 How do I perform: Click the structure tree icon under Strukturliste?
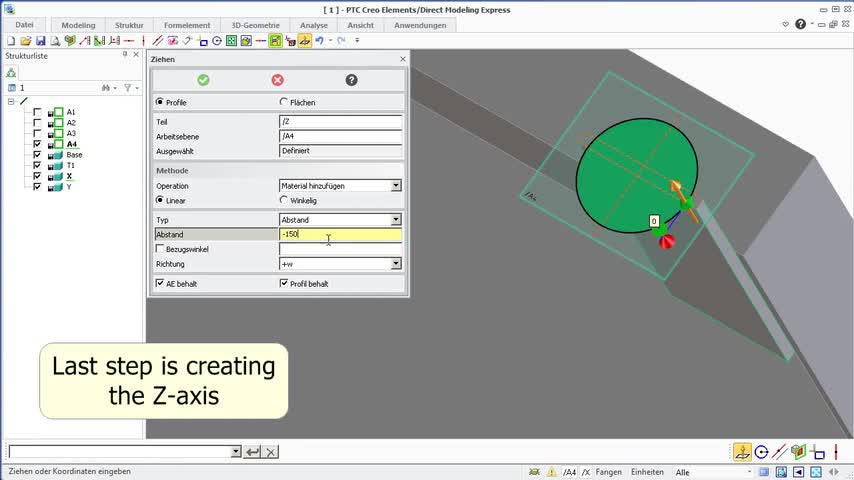(11, 73)
